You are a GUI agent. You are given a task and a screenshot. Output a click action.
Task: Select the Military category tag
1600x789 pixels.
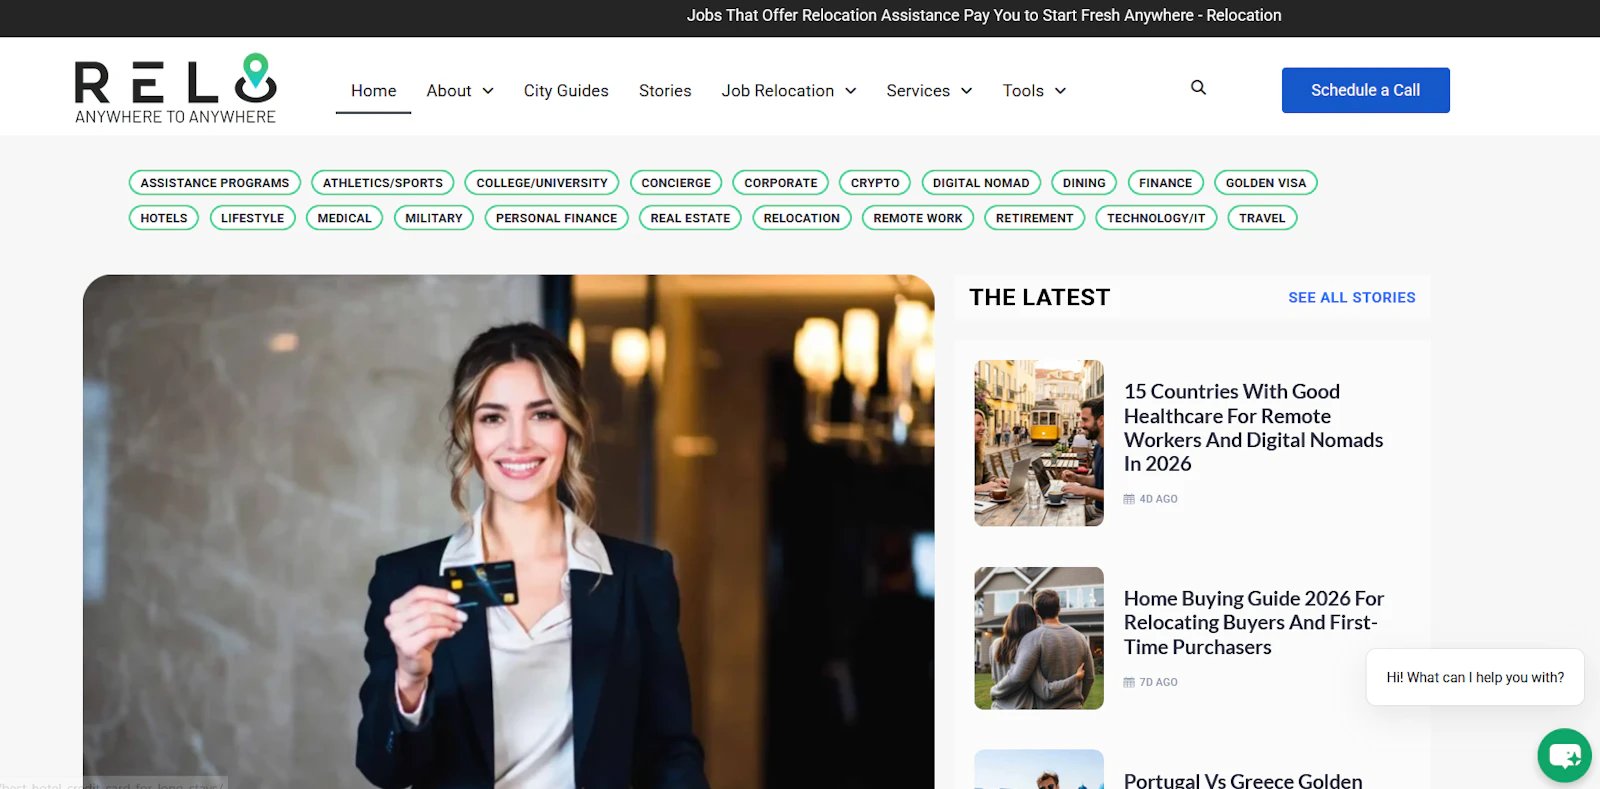[434, 218]
